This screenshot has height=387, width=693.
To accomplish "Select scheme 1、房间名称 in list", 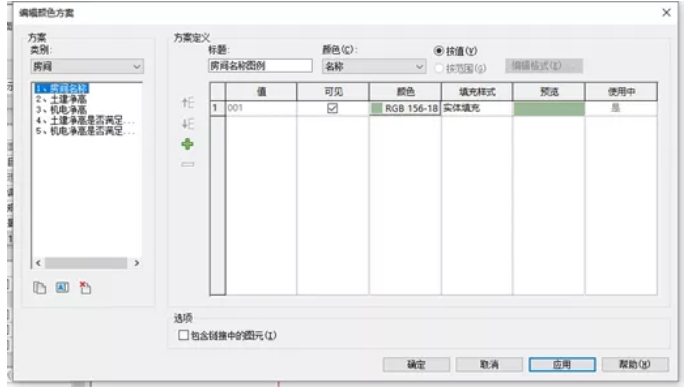I will tap(62, 88).
